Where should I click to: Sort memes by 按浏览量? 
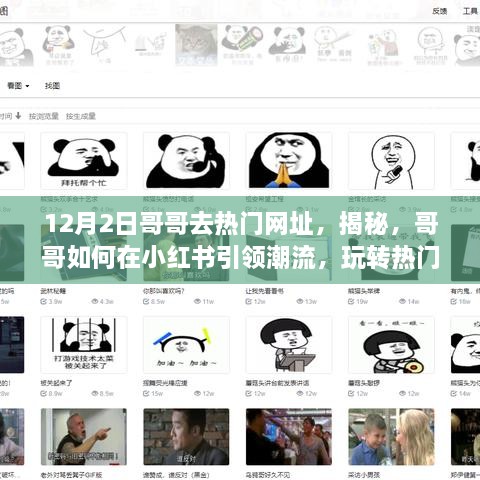click(44, 116)
